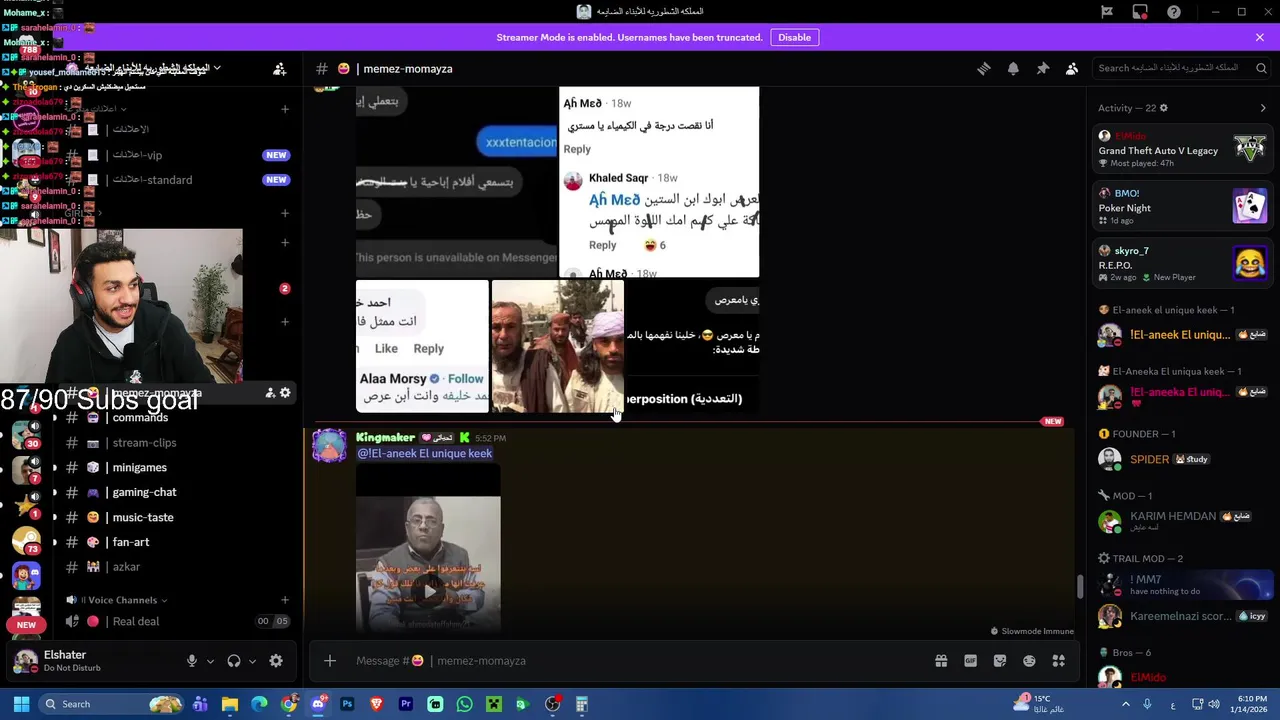
Task: Open the Alaa Morsy Follow screenshot image
Action: (422, 346)
